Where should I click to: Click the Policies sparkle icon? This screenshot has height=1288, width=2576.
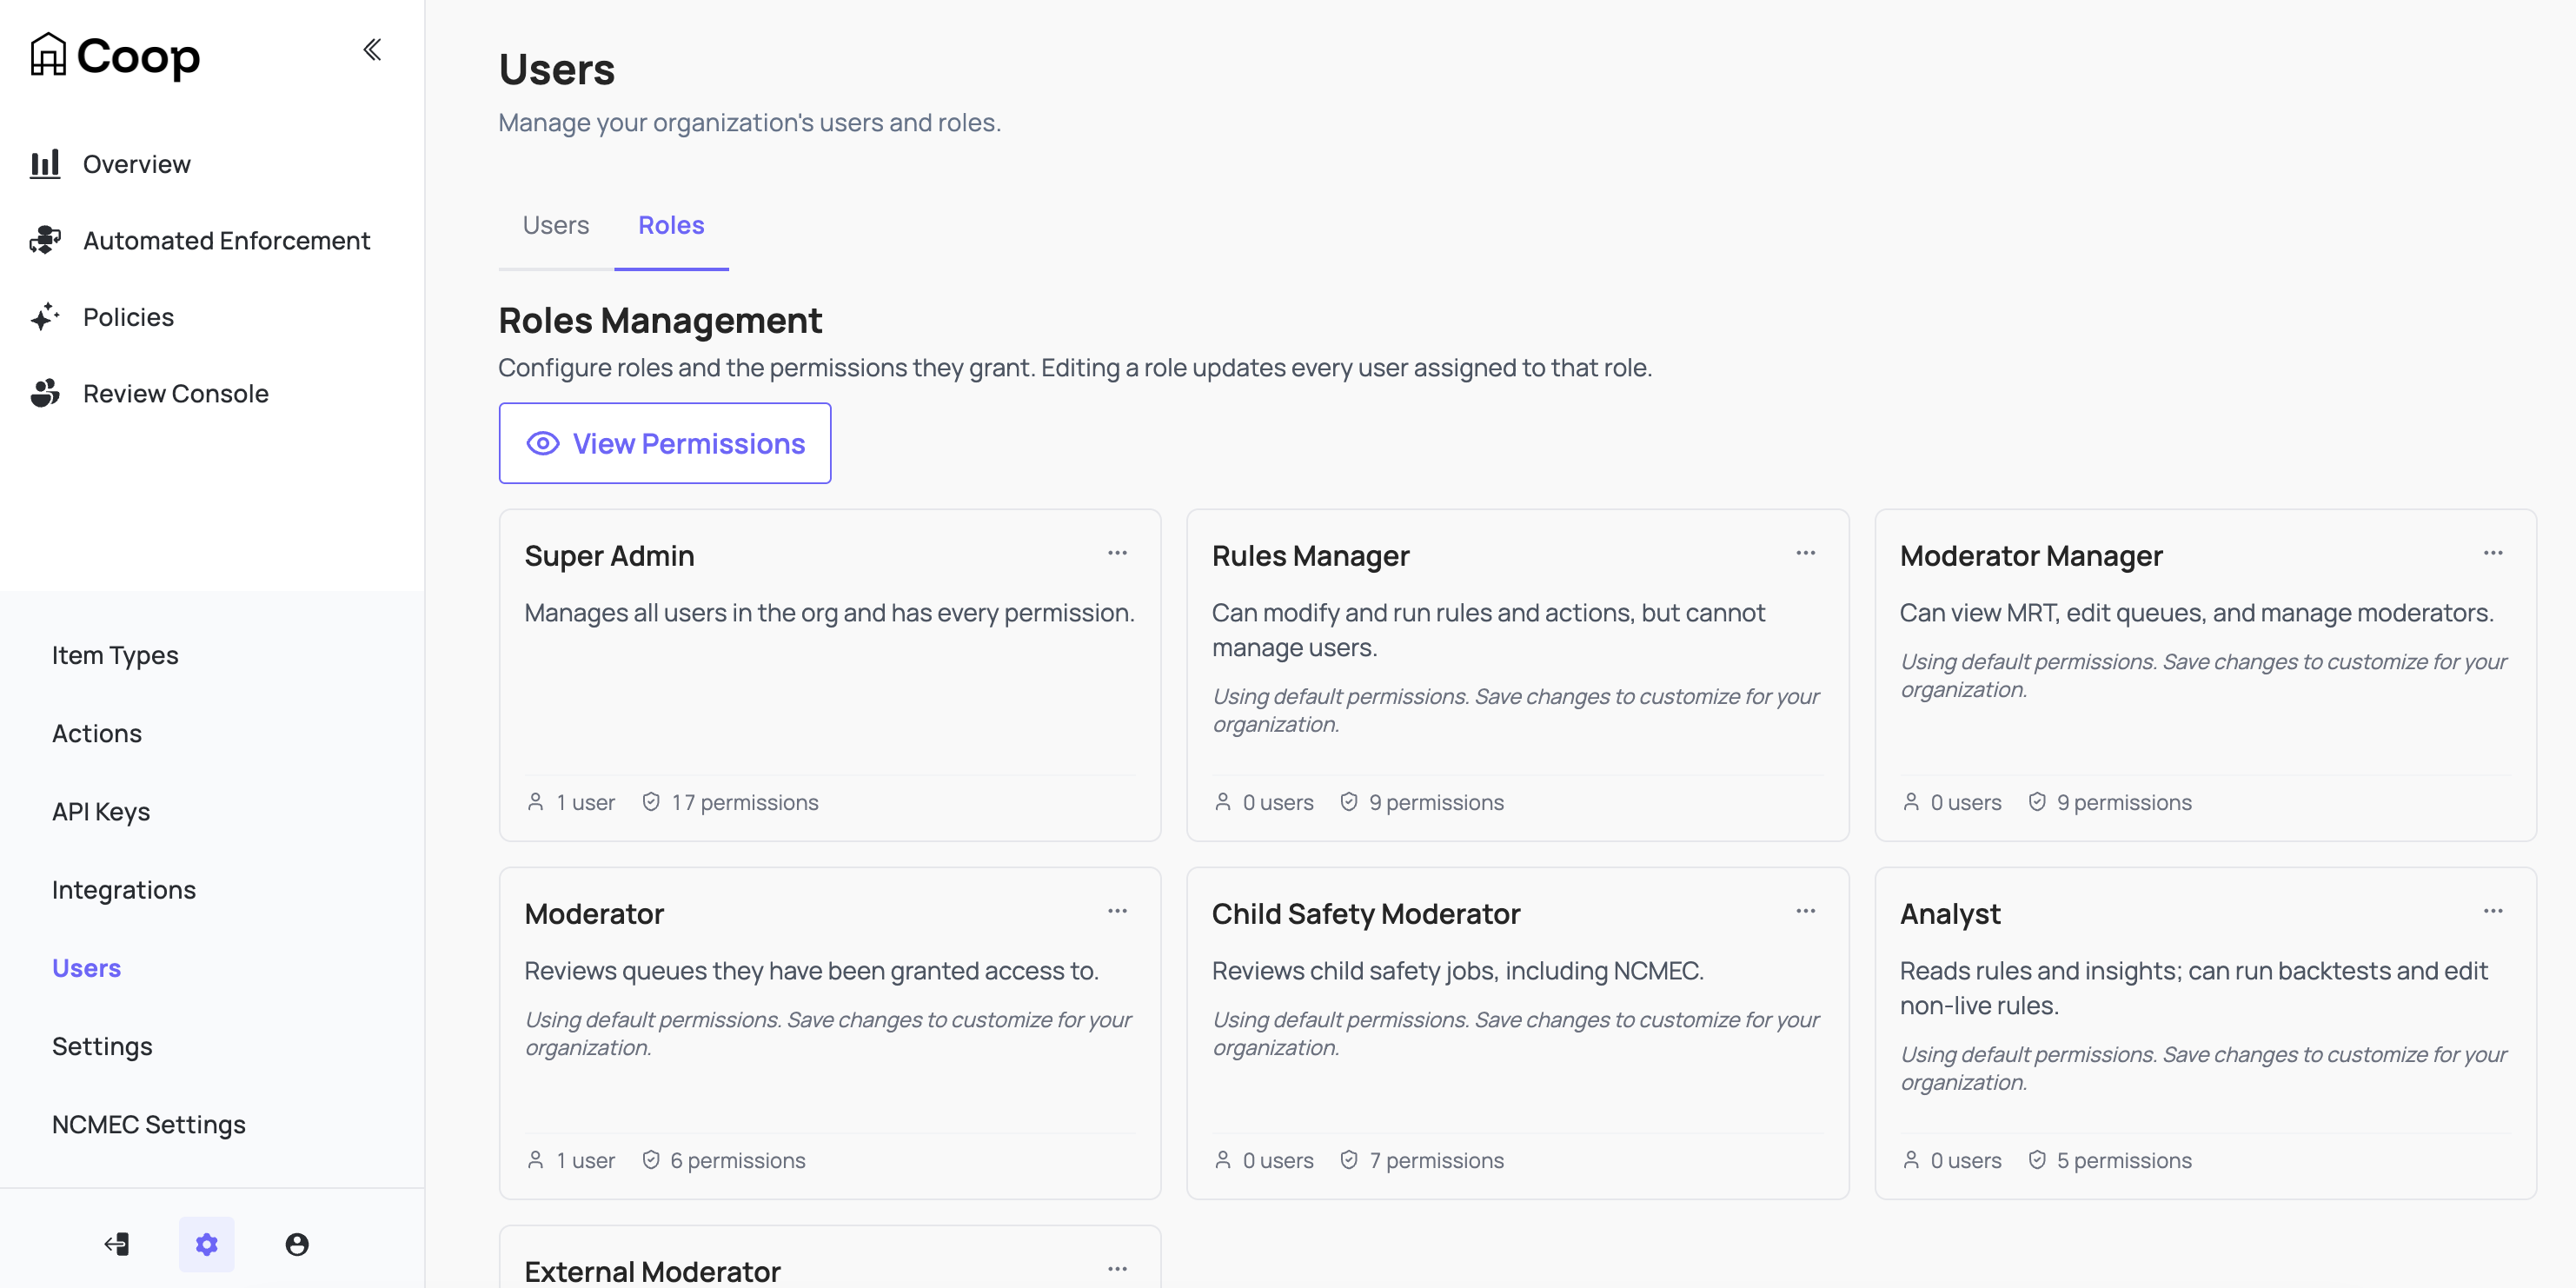coord(45,317)
